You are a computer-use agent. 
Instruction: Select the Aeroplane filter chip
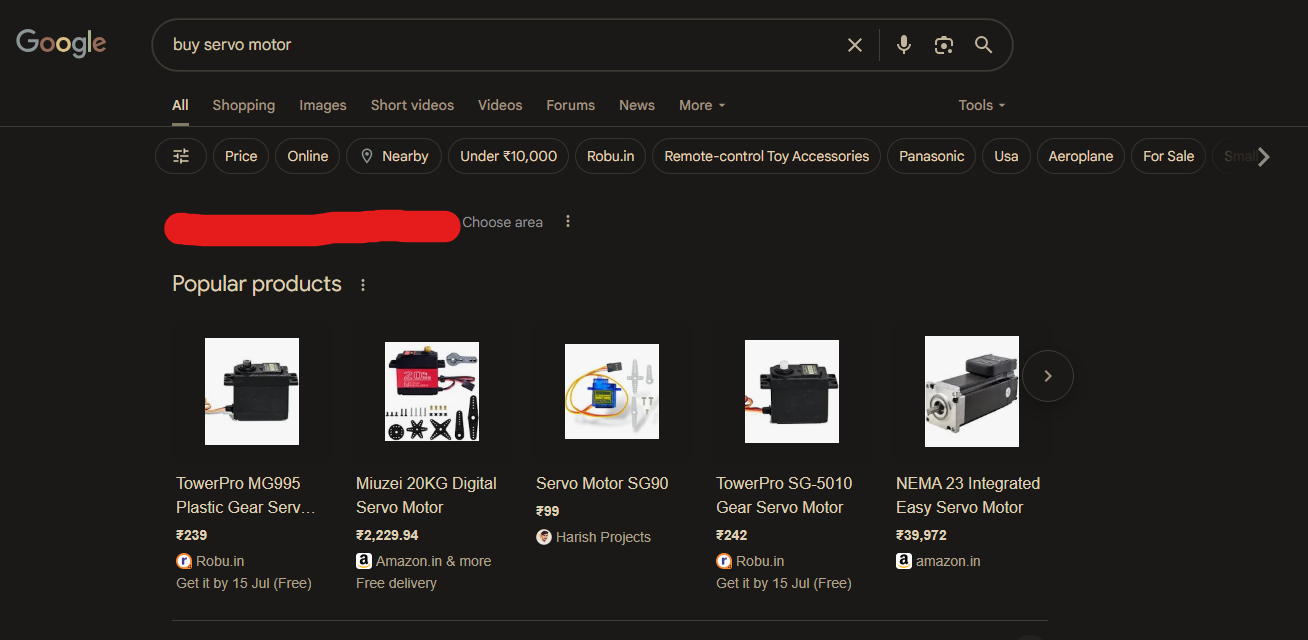point(1081,156)
